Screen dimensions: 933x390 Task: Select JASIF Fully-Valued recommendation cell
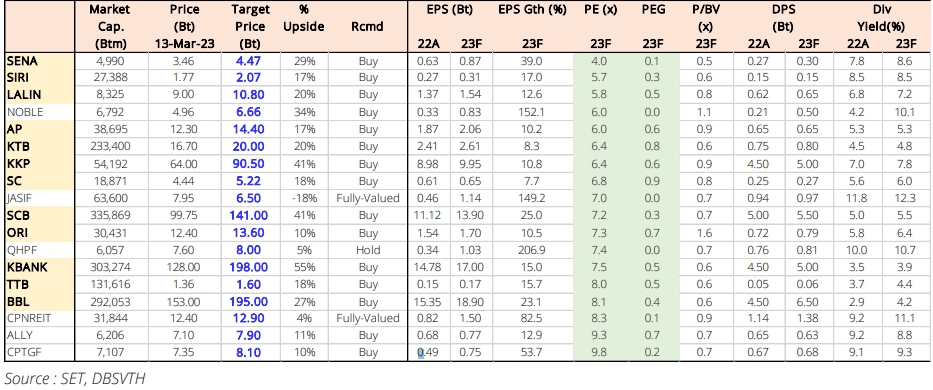[x=368, y=198]
